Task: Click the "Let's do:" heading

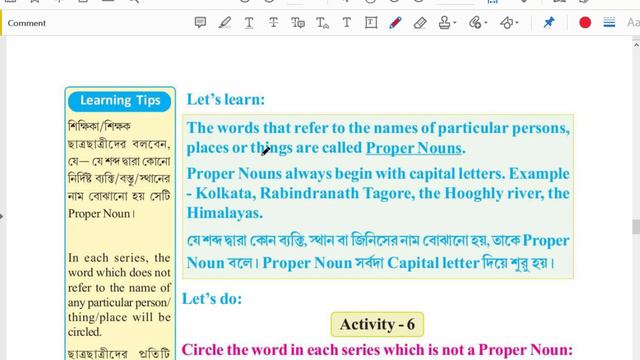Action: [x=212, y=299]
